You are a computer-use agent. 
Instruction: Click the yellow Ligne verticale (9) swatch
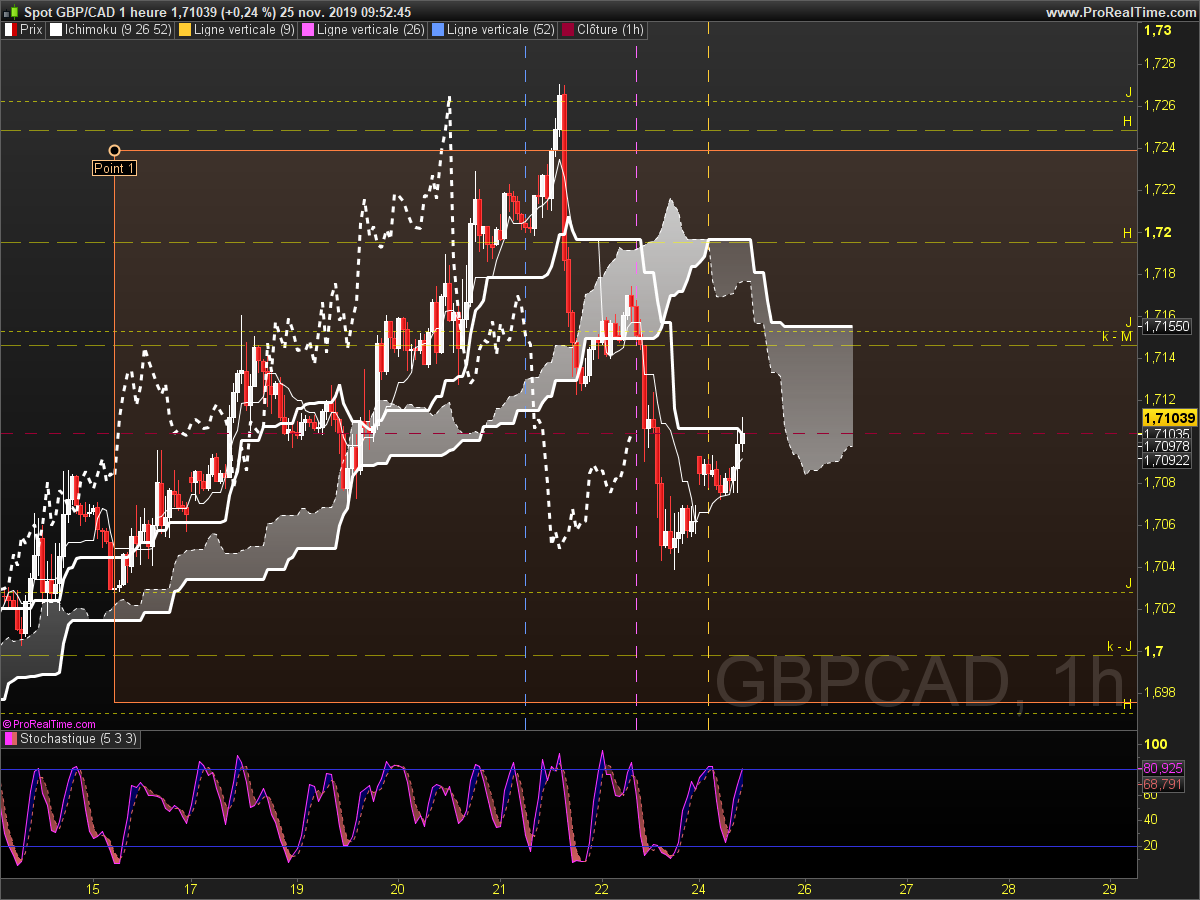(x=184, y=30)
